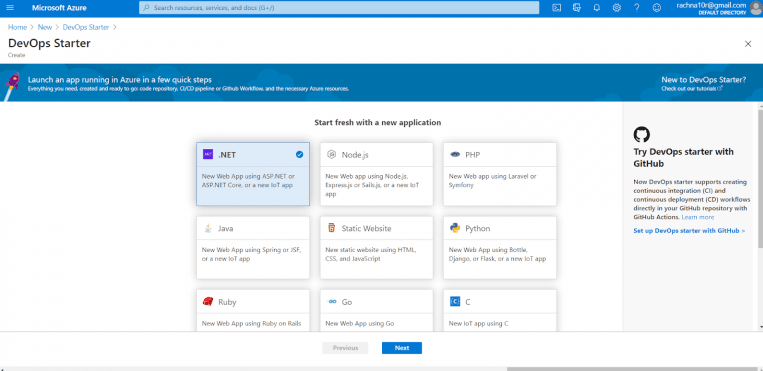This screenshot has height=371, width=763.
Task: Click the PHP logo icon
Action: (x=455, y=154)
